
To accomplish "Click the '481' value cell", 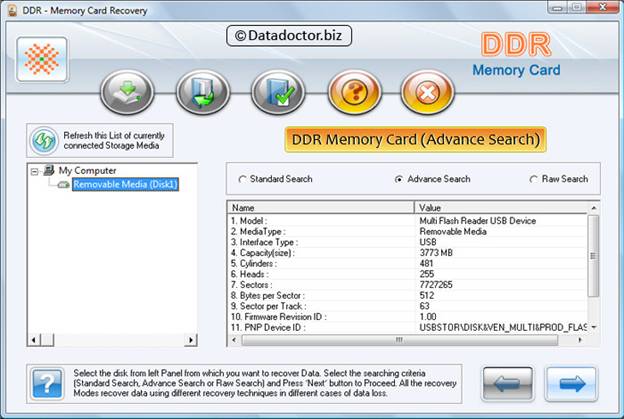I will (x=426, y=263).
